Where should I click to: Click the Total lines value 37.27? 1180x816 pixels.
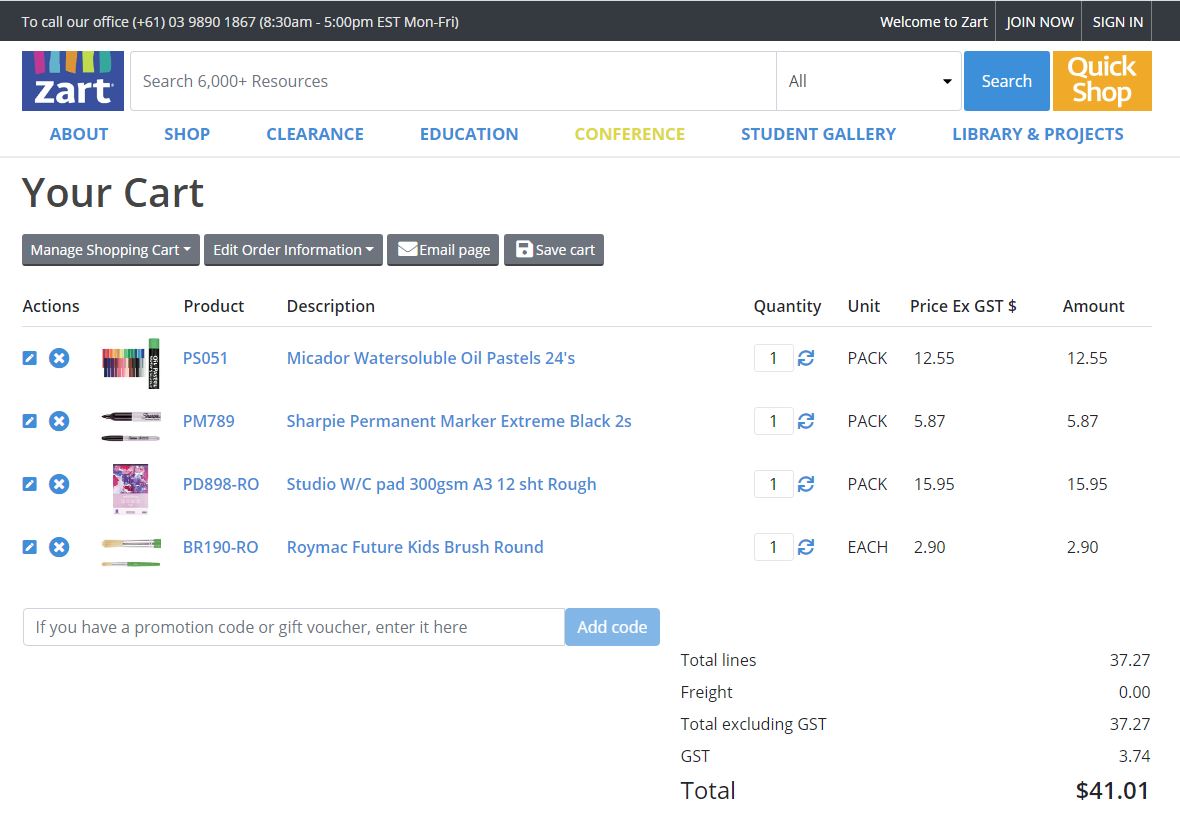[1130, 660]
